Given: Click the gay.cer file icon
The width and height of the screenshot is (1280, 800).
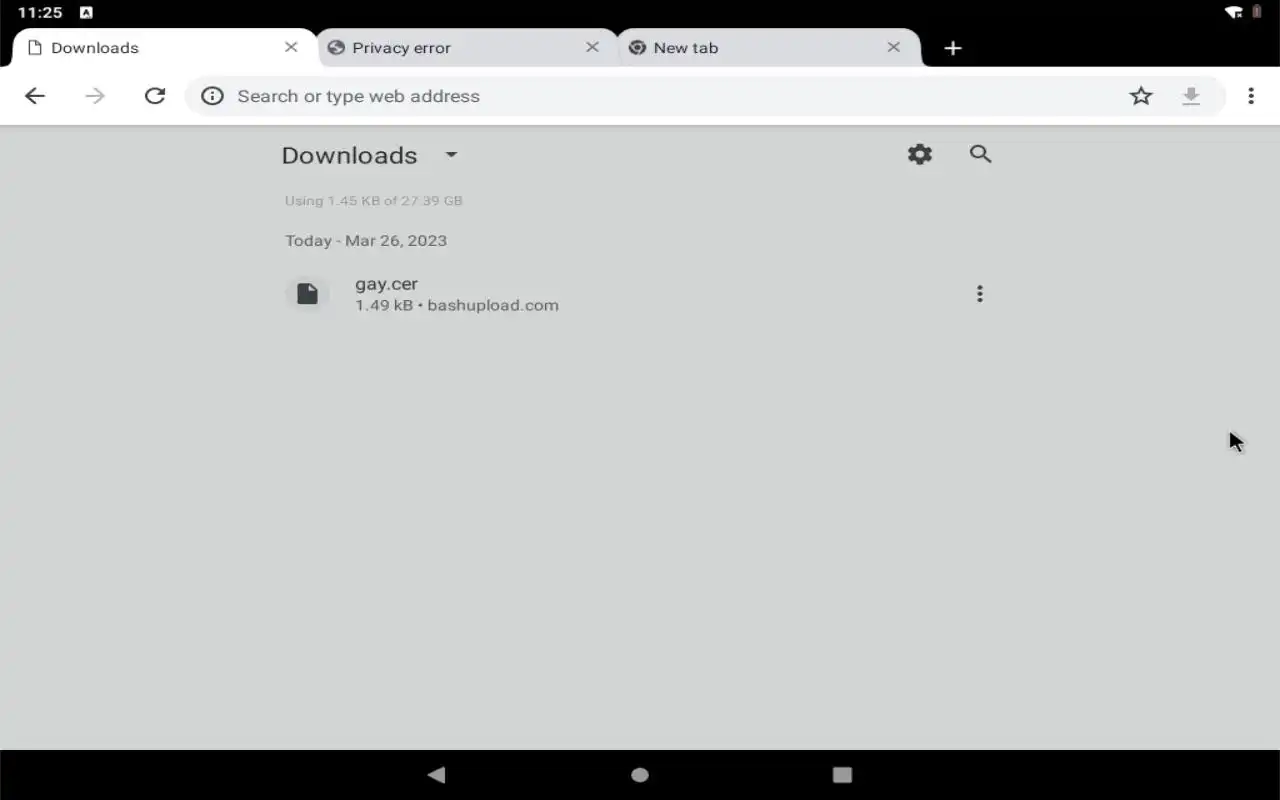Looking at the screenshot, I should [x=307, y=294].
